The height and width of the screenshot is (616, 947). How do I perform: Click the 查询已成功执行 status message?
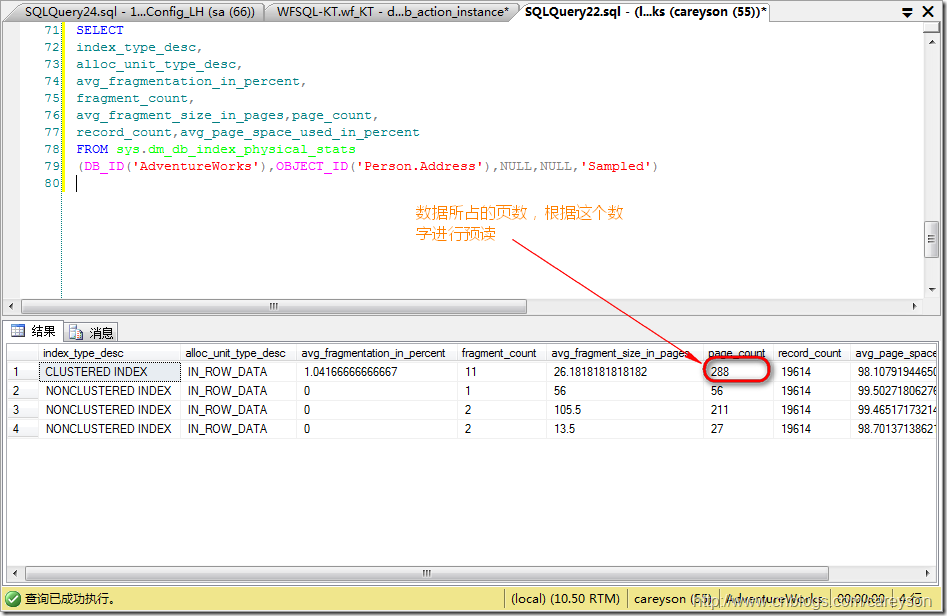click(x=69, y=599)
